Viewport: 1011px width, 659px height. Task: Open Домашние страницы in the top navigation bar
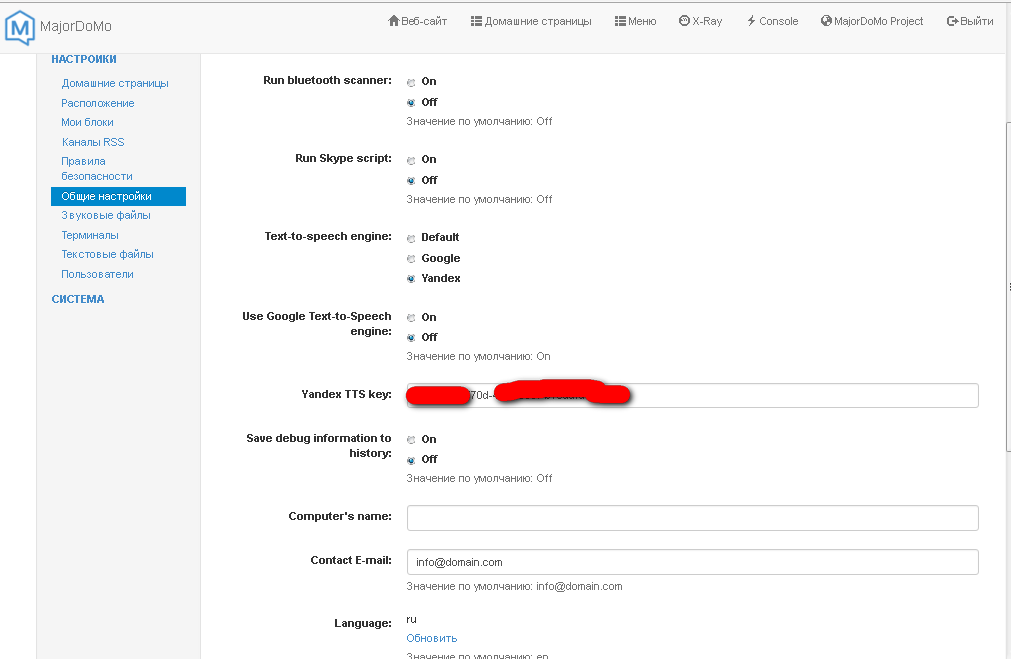pyautogui.click(x=531, y=21)
